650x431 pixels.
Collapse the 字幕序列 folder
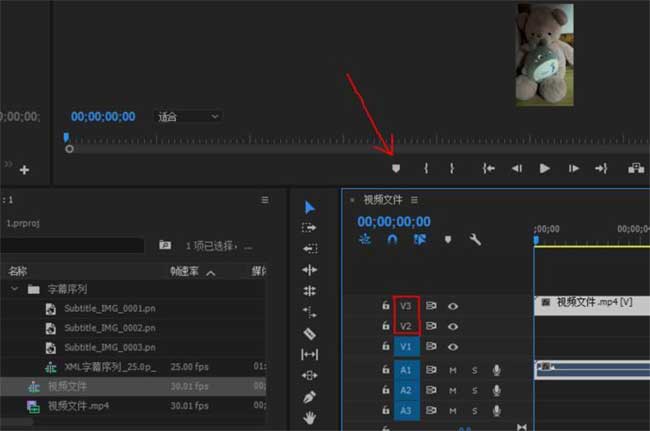[x=14, y=289]
